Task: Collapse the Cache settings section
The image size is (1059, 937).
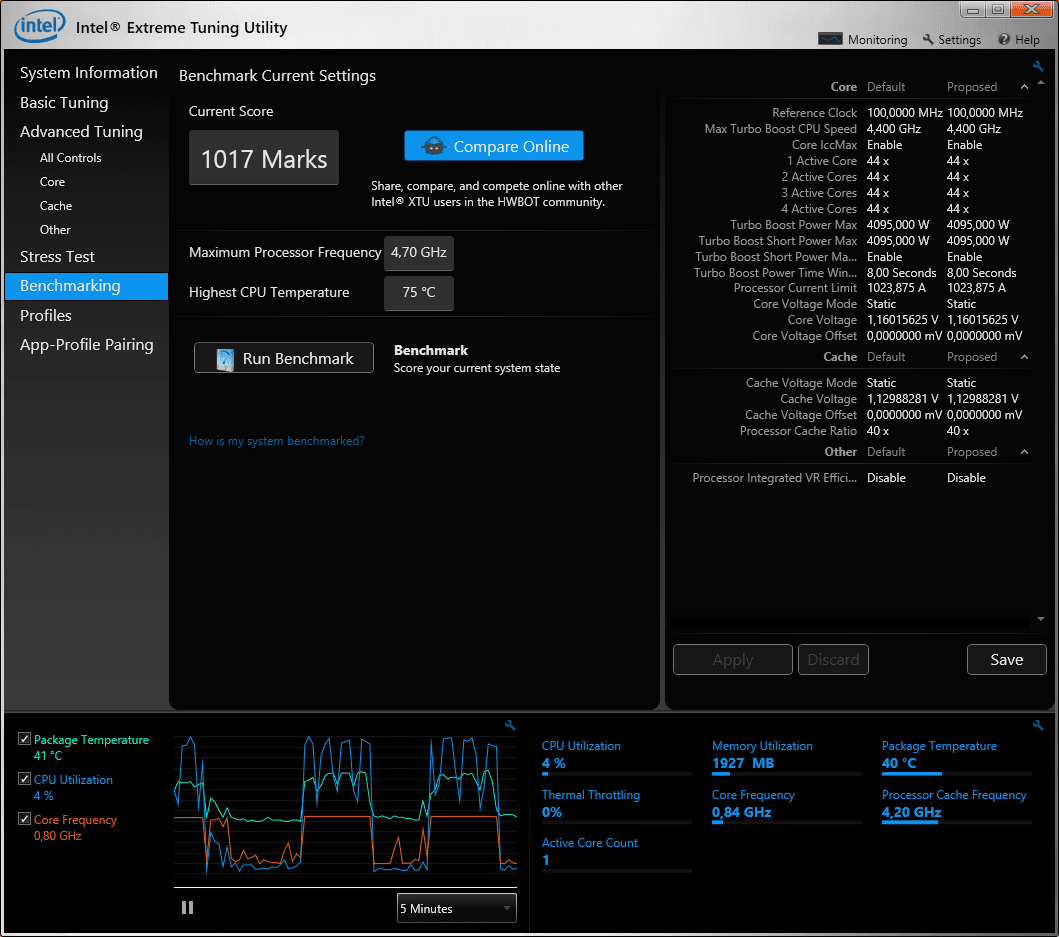Action: point(1024,357)
